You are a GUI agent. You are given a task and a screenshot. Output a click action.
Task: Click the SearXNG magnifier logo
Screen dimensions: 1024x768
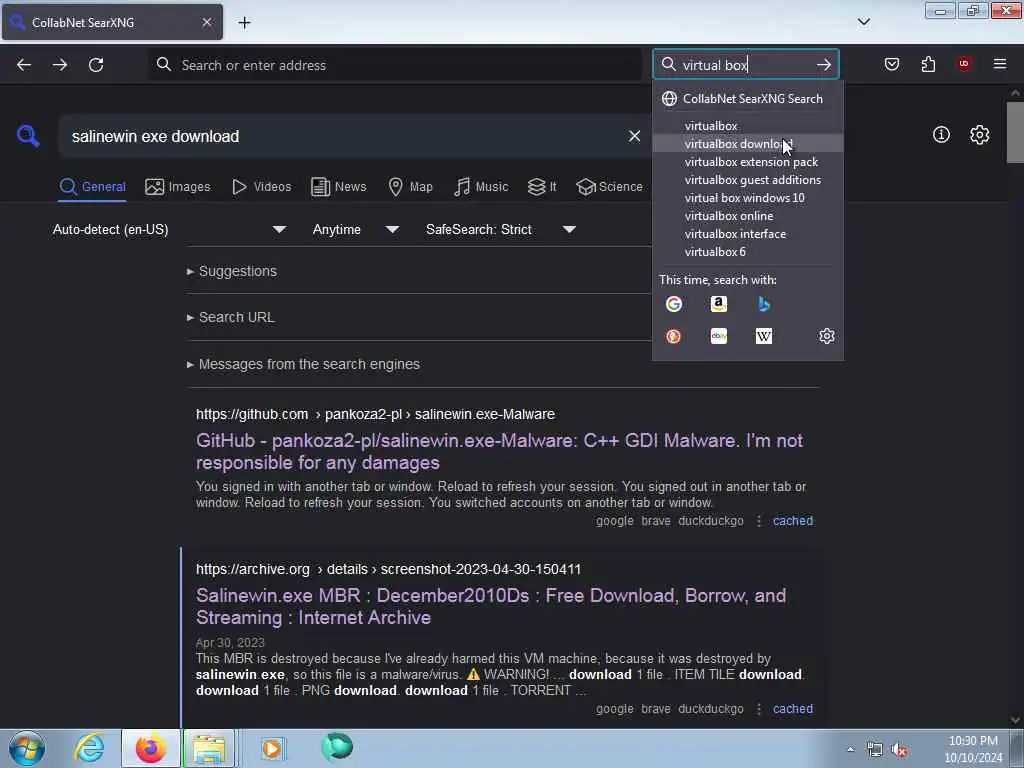28,136
